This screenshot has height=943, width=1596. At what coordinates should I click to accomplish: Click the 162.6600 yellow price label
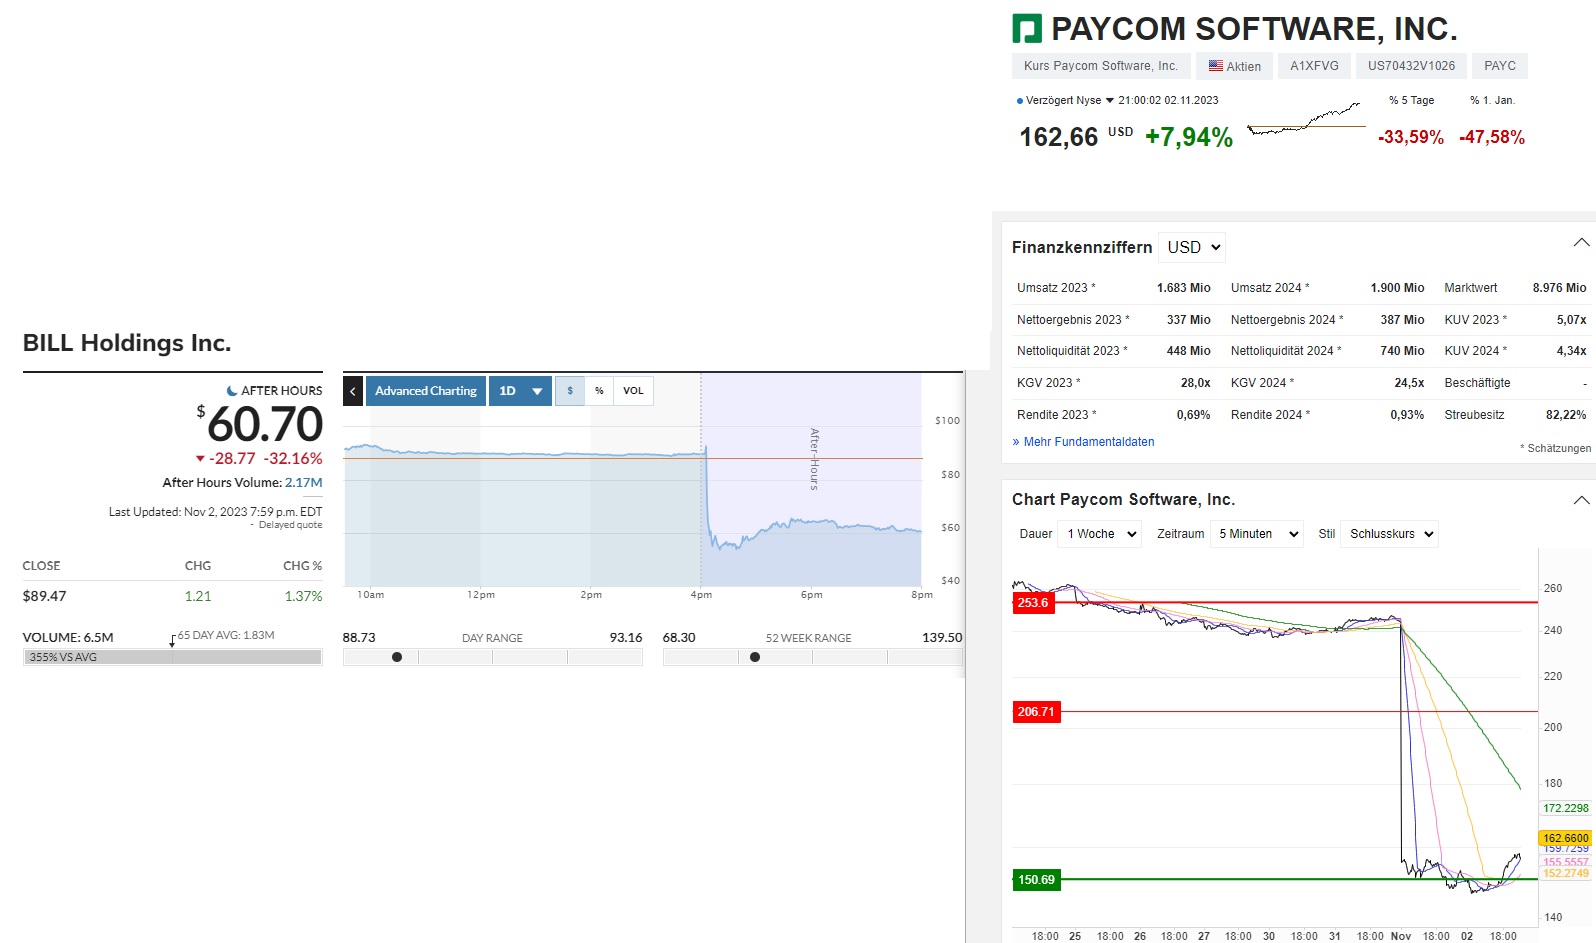pos(1565,838)
